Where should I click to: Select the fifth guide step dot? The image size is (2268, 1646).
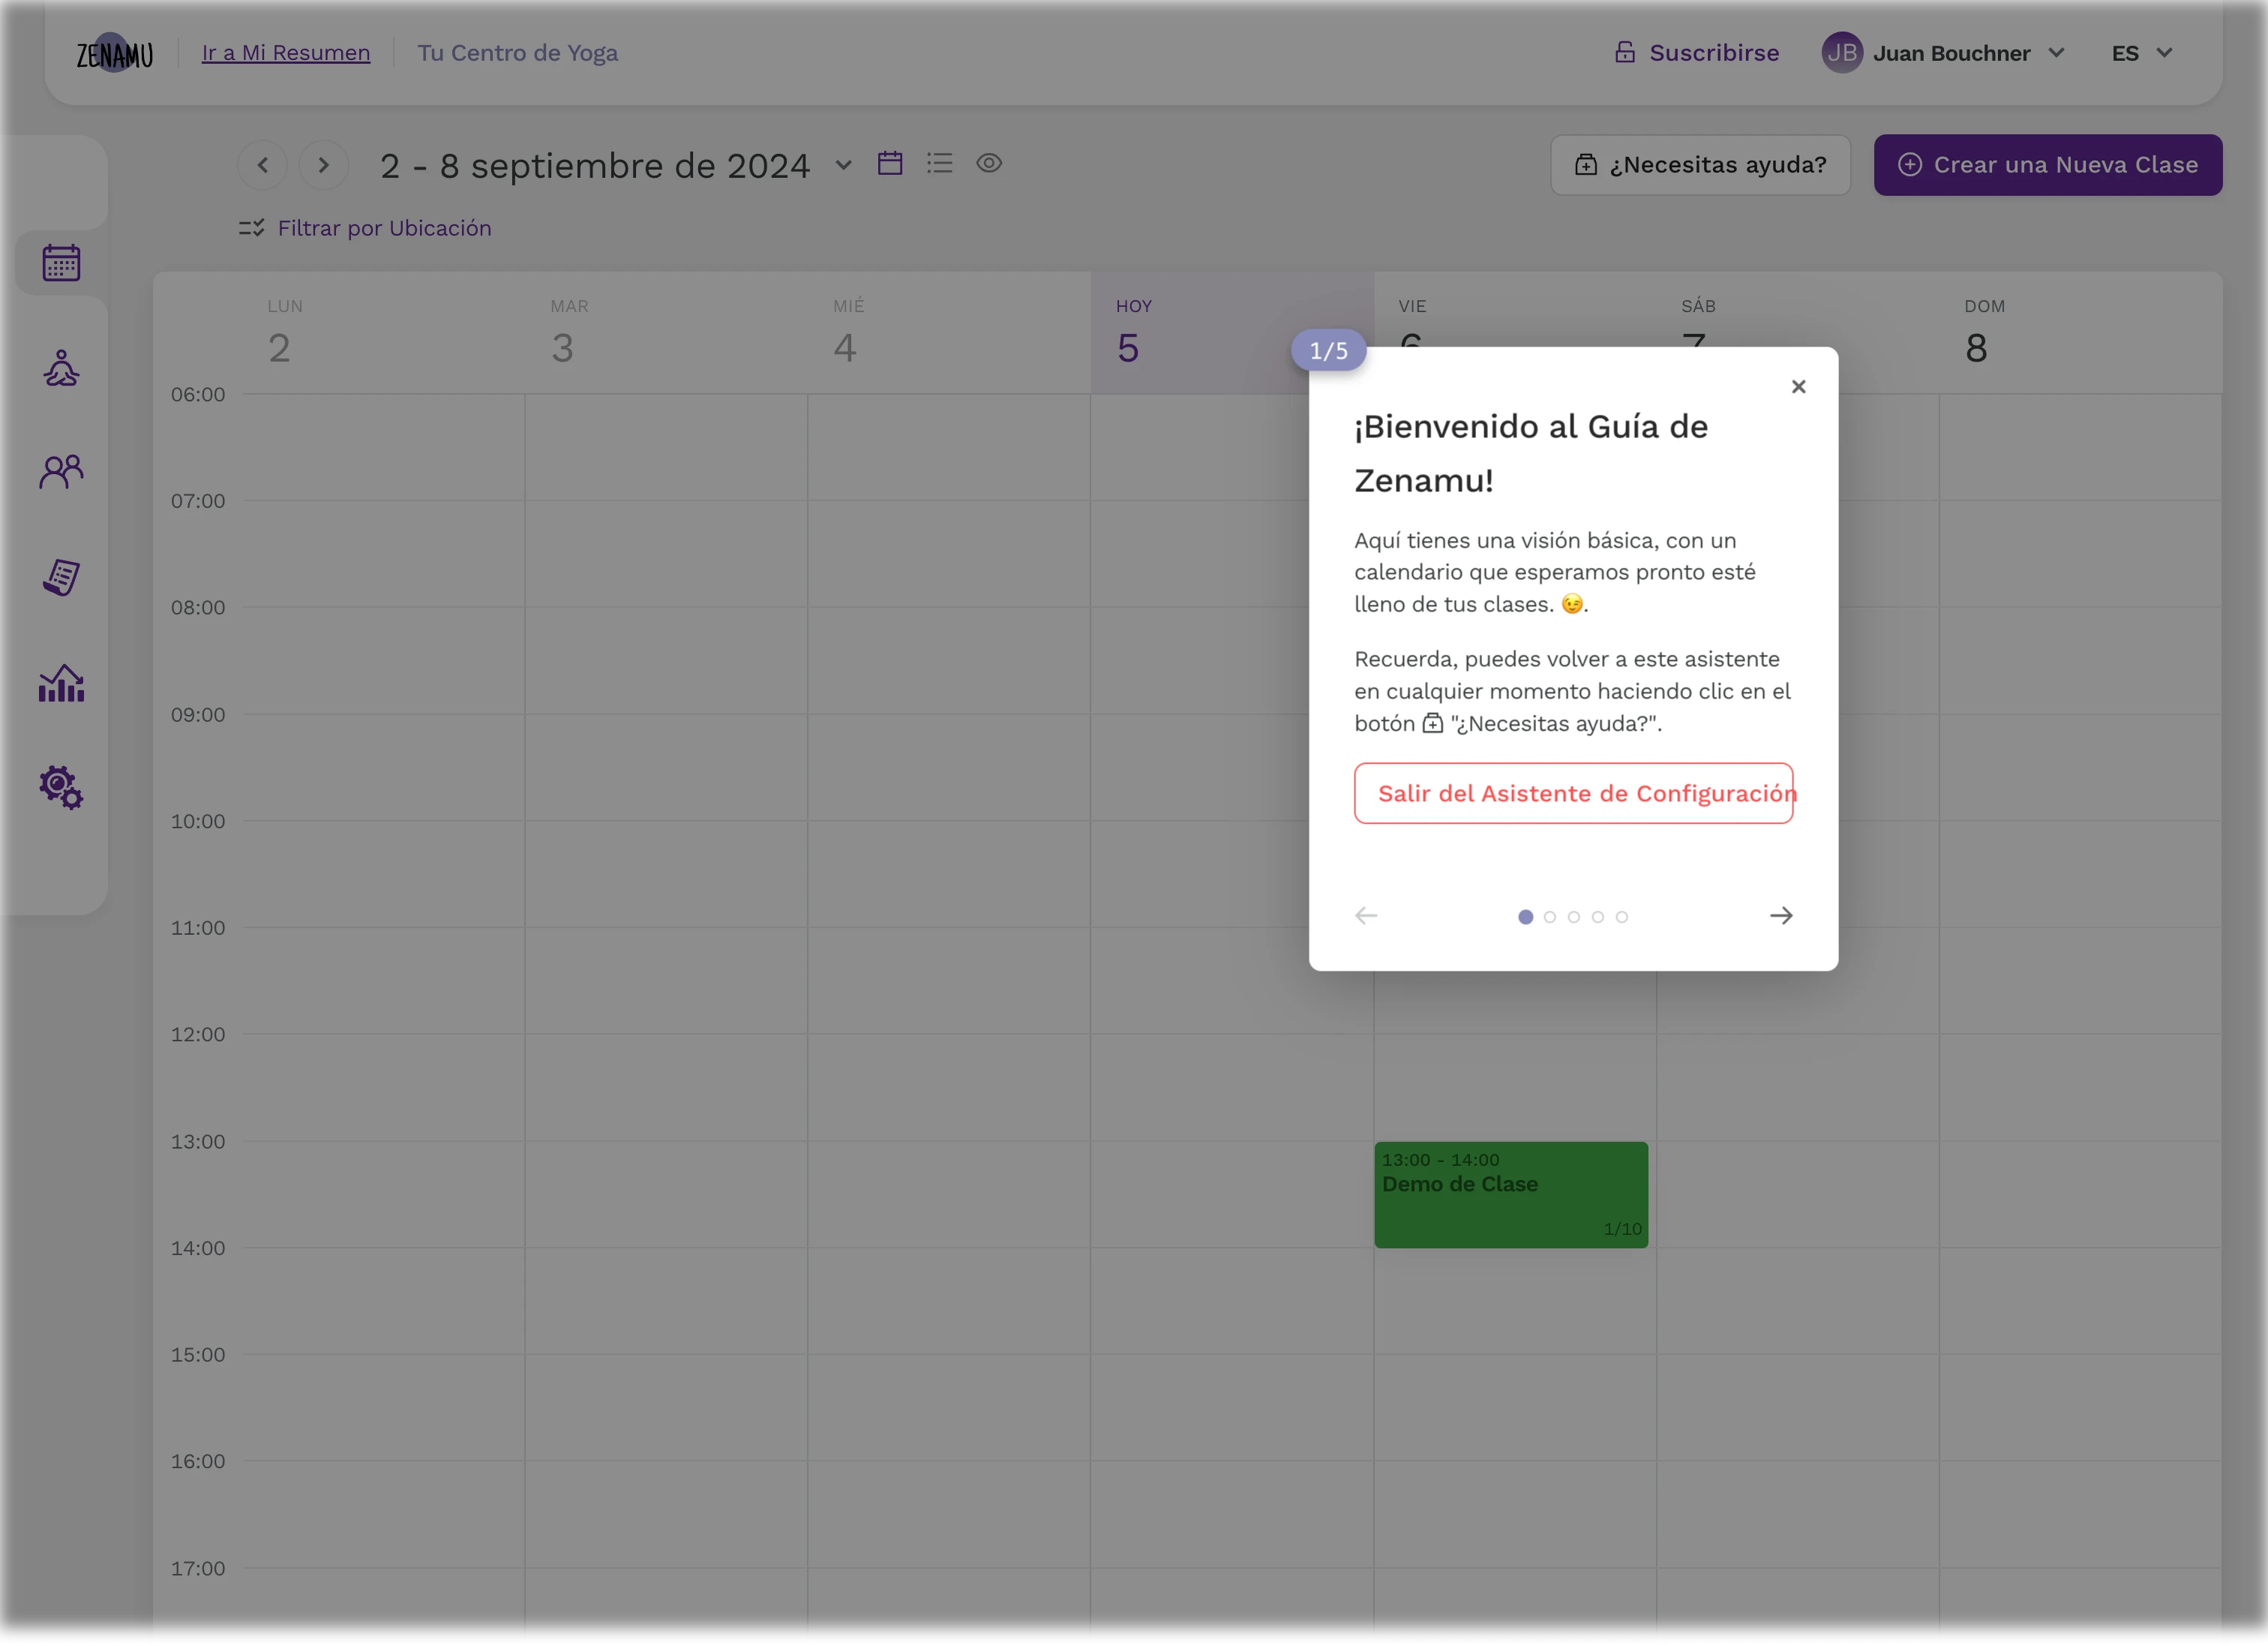pyautogui.click(x=1622, y=917)
